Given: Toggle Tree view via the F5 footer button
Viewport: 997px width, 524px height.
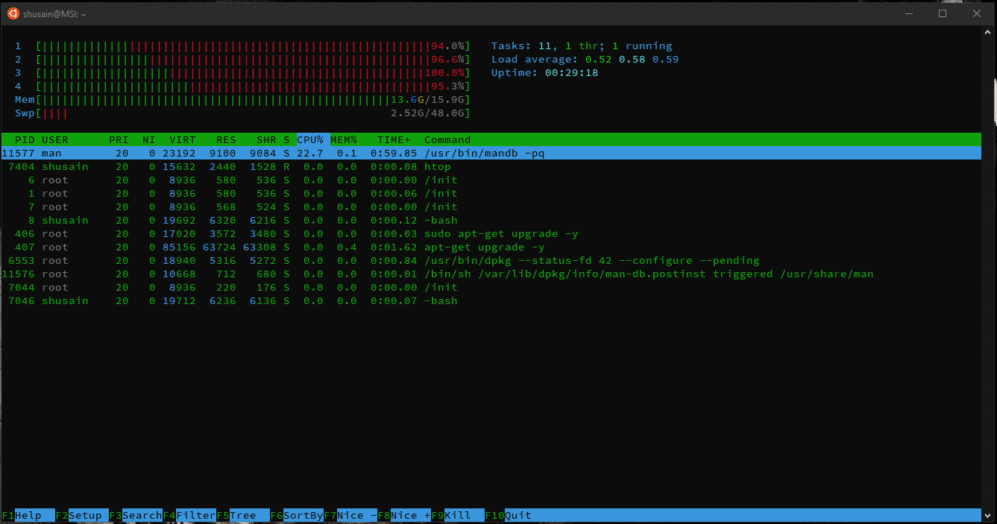Looking at the screenshot, I should click(x=243, y=515).
